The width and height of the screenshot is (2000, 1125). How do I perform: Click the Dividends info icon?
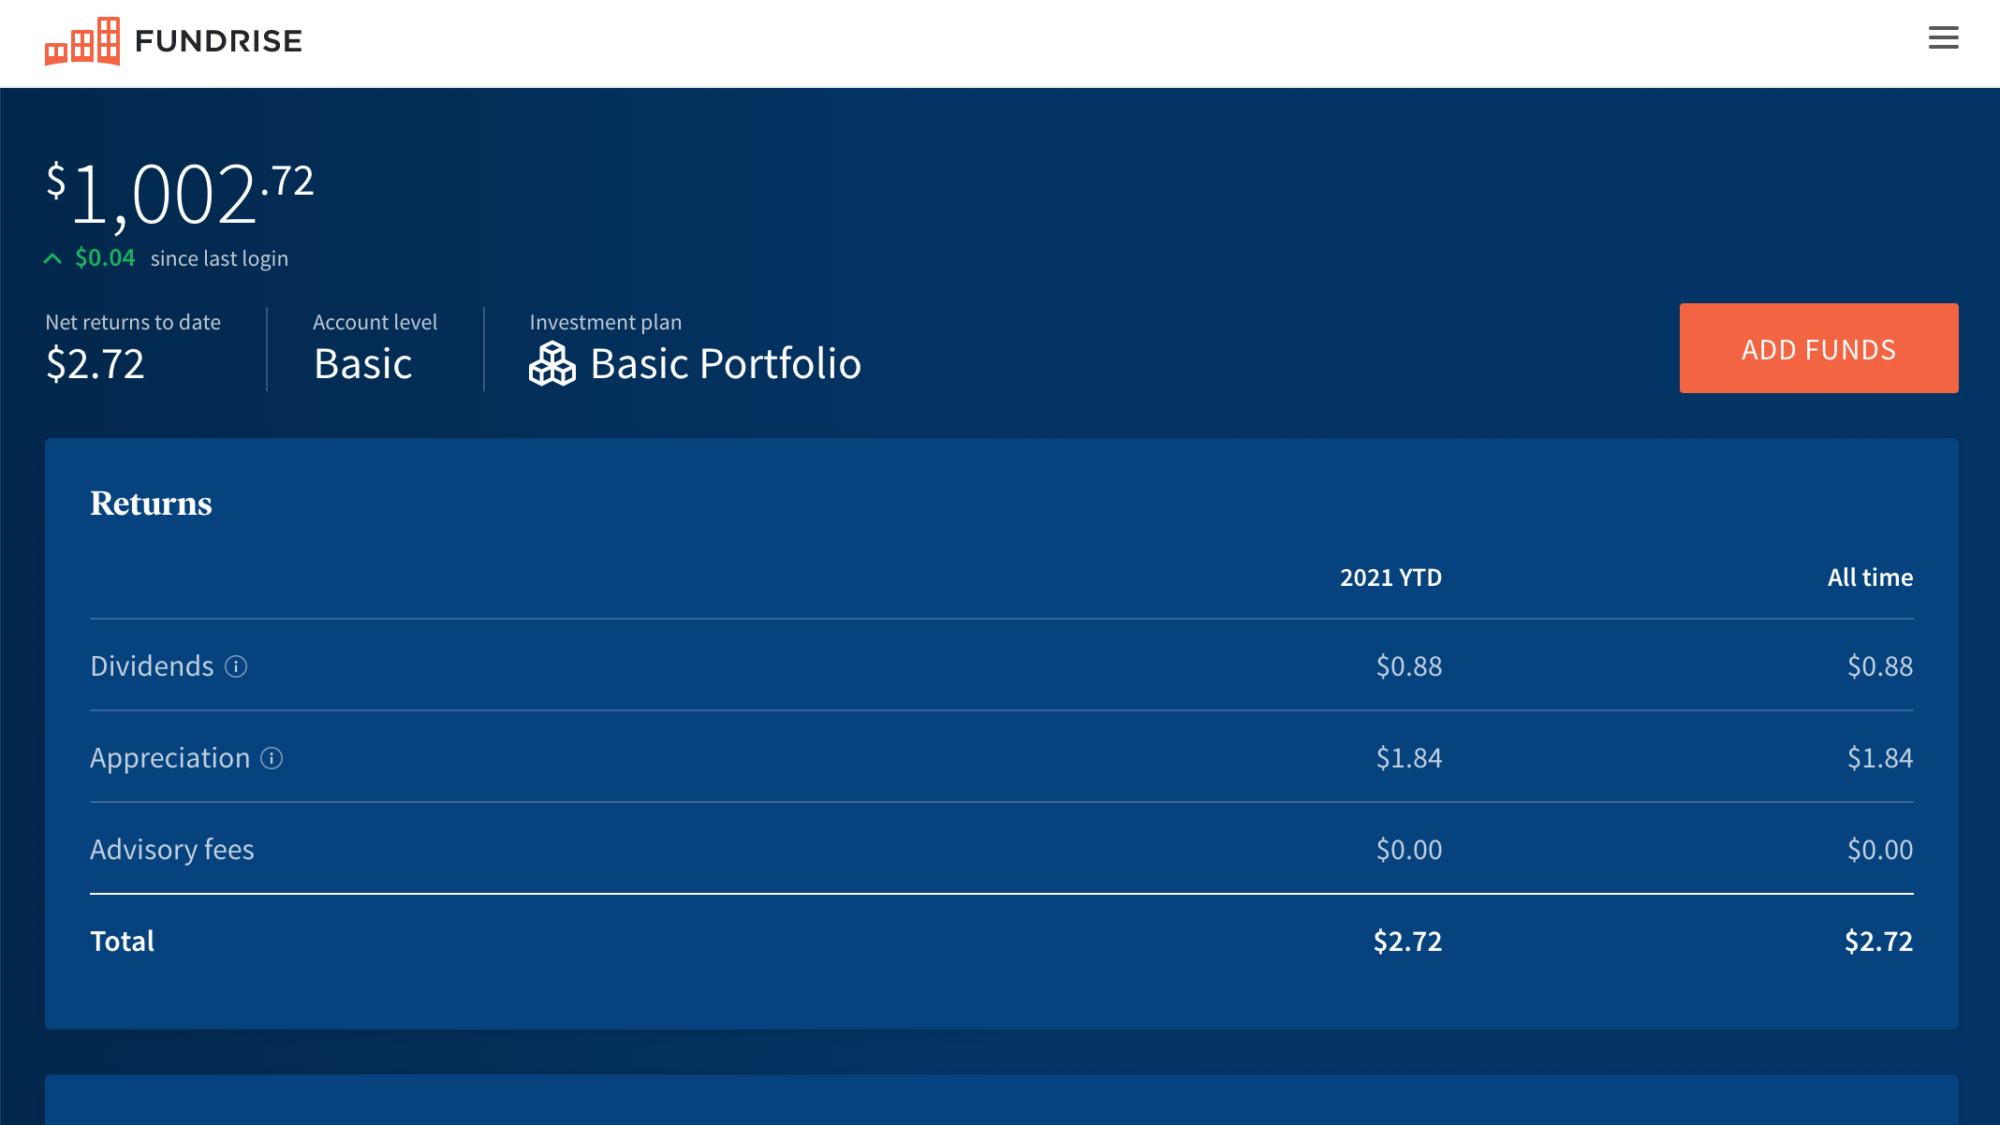click(236, 667)
